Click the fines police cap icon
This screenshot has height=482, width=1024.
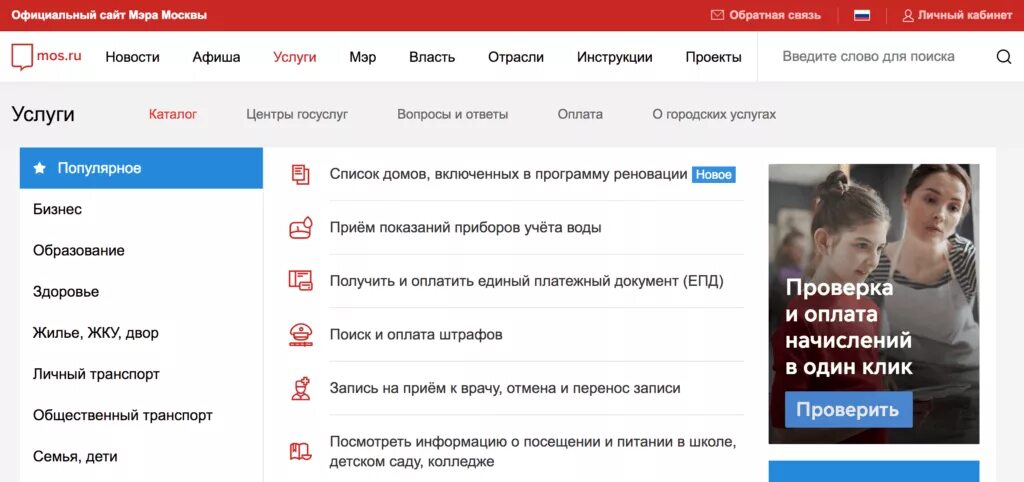(300, 334)
